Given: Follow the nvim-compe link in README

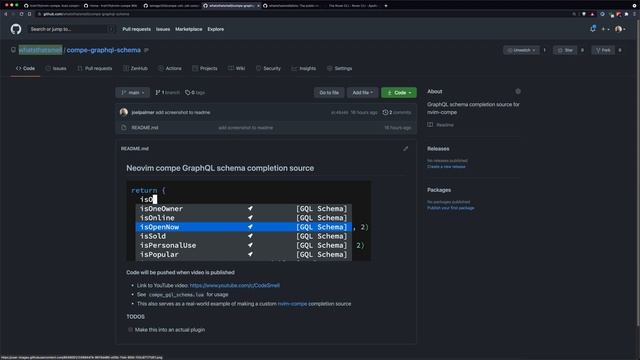Looking at the screenshot, I should point(292,304).
